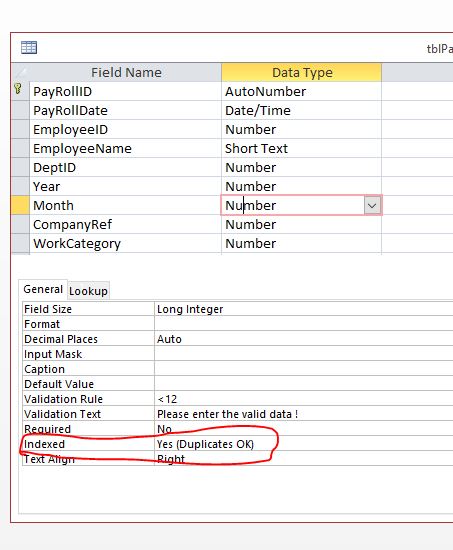Click the Field Name column header
Screen dimensions: 453x550
126,73
